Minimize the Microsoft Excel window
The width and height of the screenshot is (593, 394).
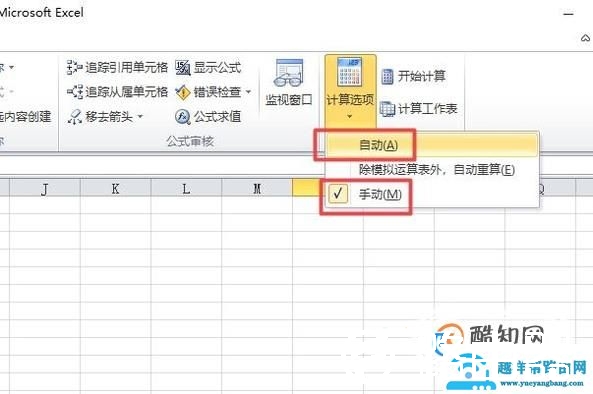[x=568, y=14]
